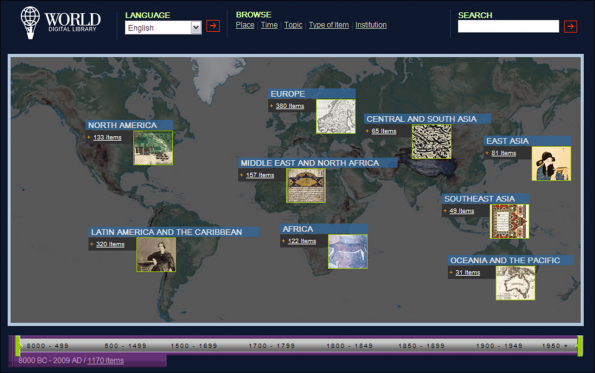Browse by Institution
595x373 pixels.
(x=371, y=25)
